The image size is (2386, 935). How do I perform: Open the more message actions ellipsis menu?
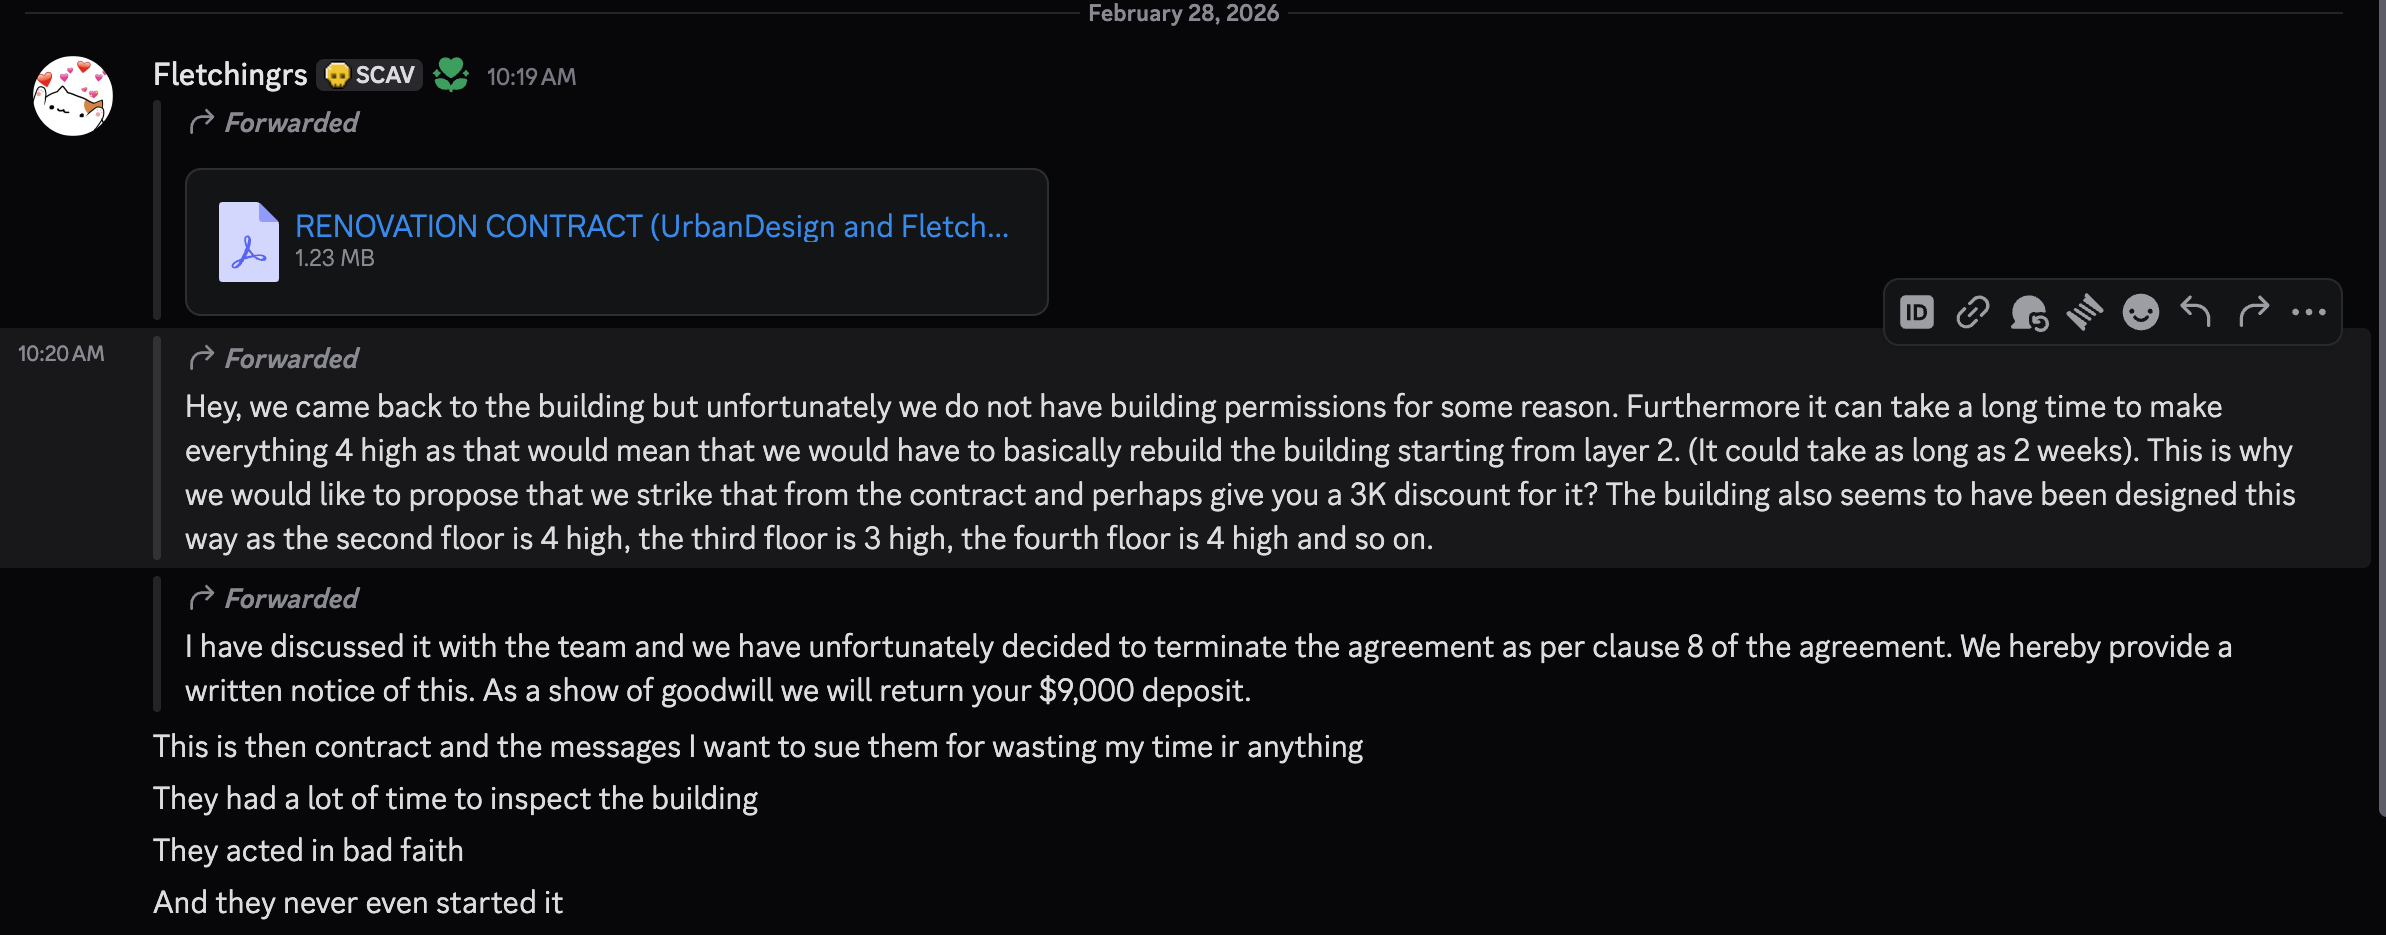tap(2310, 312)
